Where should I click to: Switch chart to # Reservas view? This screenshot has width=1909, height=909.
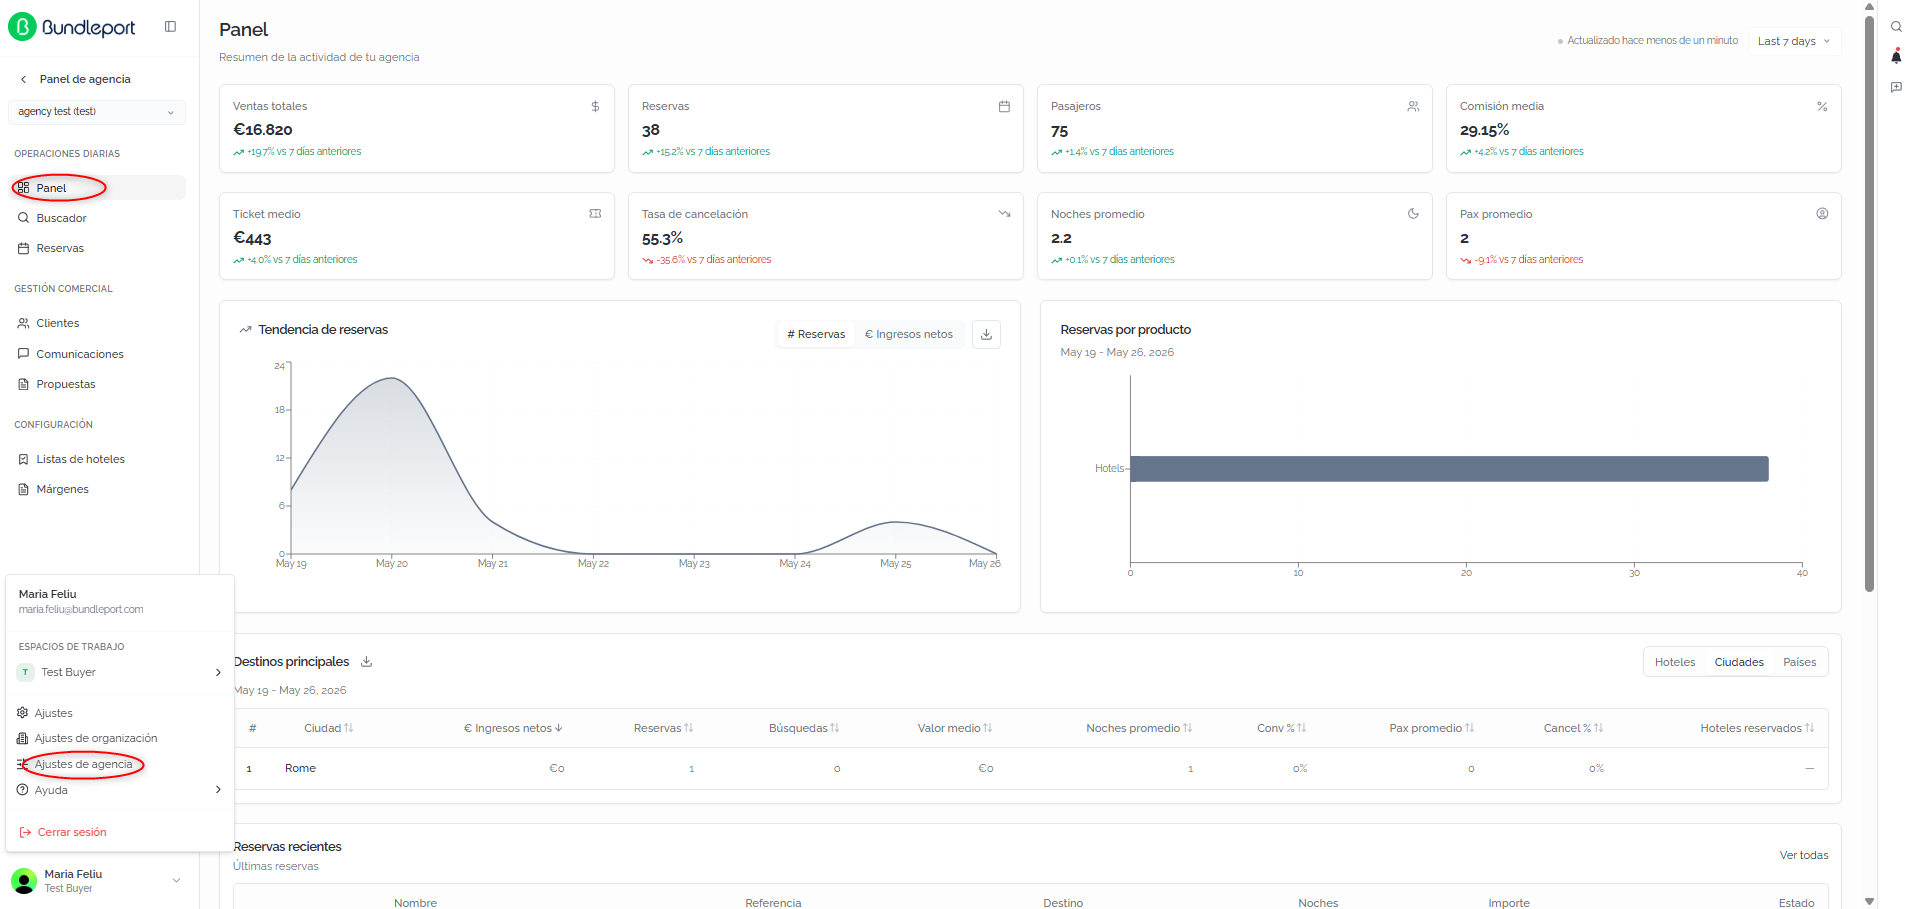(816, 334)
